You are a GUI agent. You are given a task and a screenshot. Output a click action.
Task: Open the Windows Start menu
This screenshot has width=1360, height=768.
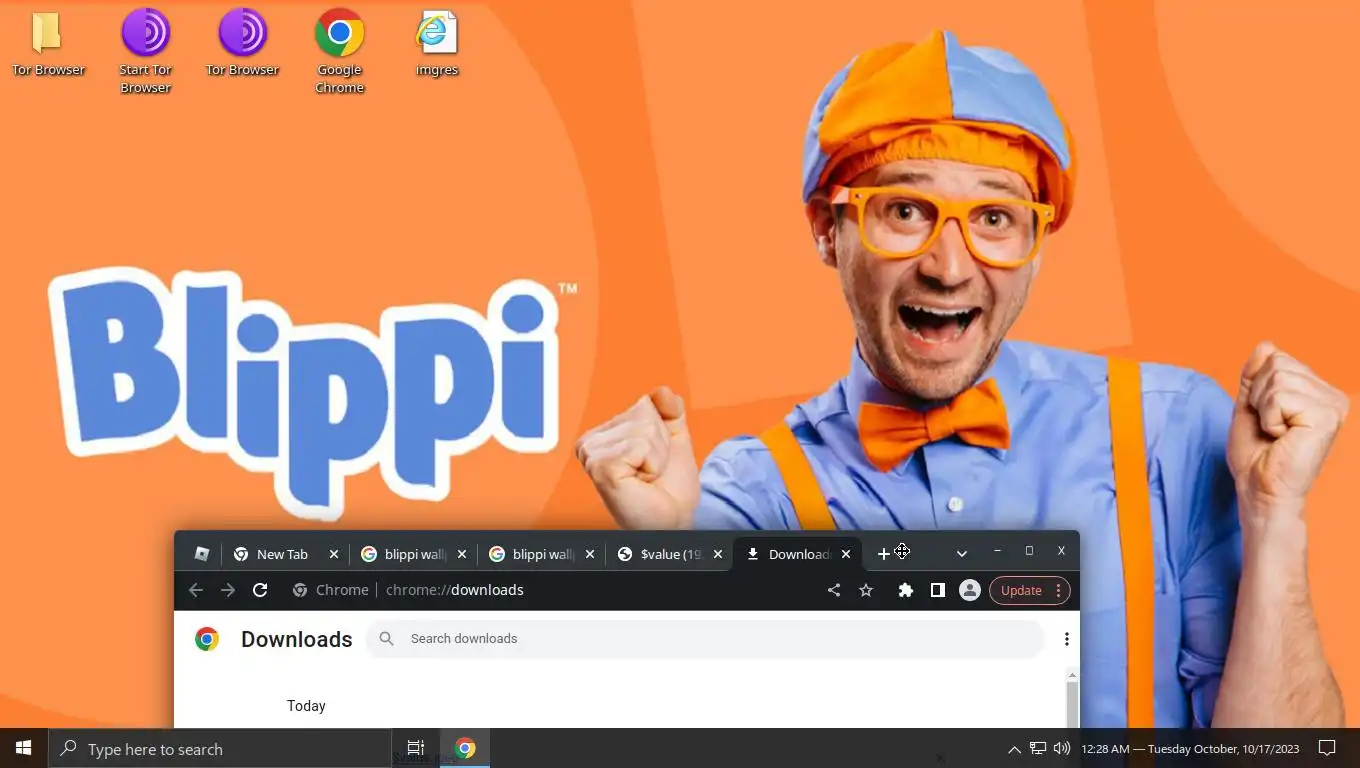pos(24,748)
